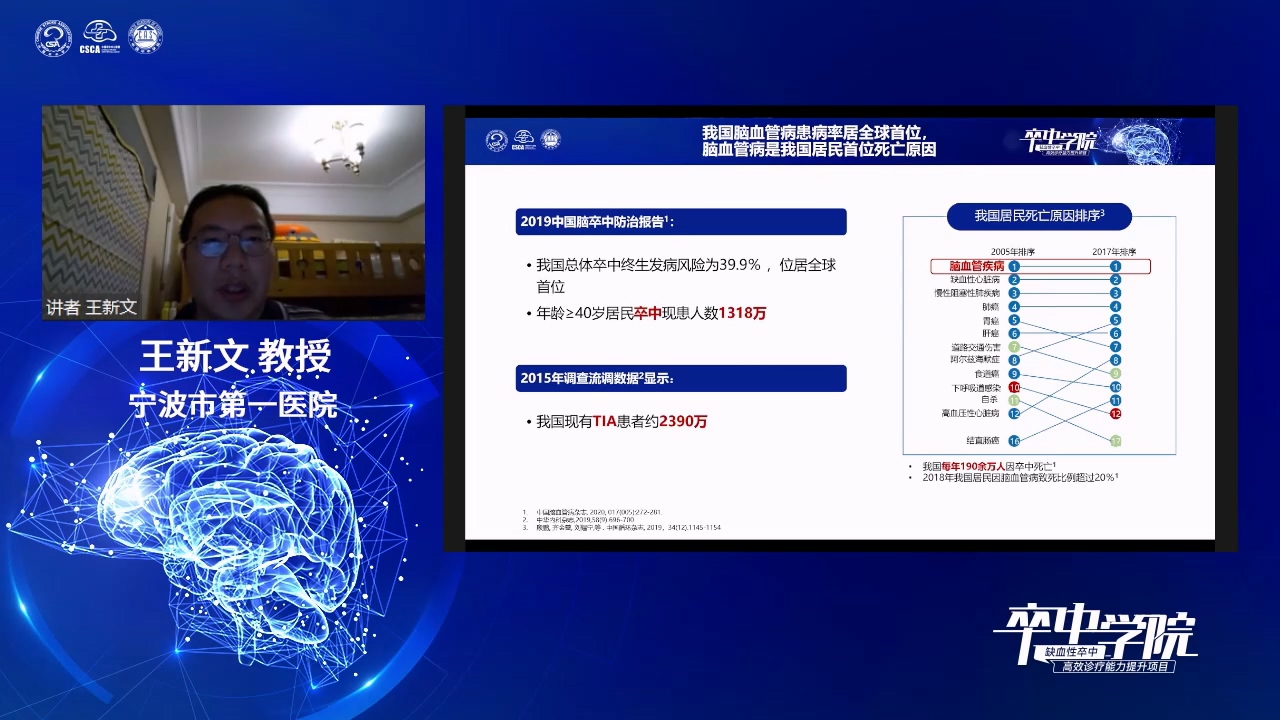Click the 讲者 王新文 name caption
This screenshot has height=720, width=1280.
click(91, 308)
